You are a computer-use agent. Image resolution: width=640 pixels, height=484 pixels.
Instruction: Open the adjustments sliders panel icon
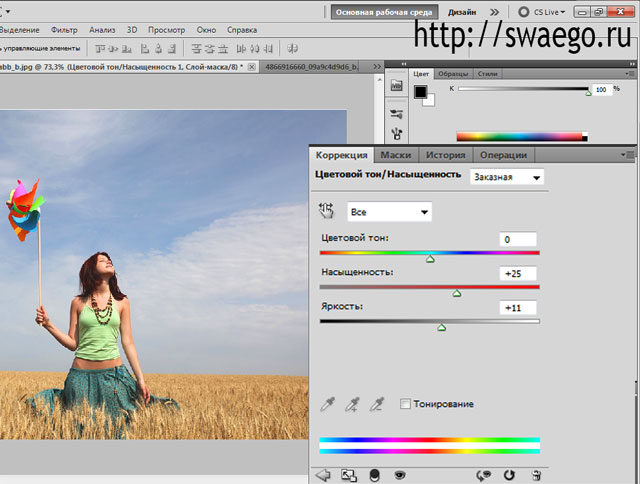tap(396, 114)
